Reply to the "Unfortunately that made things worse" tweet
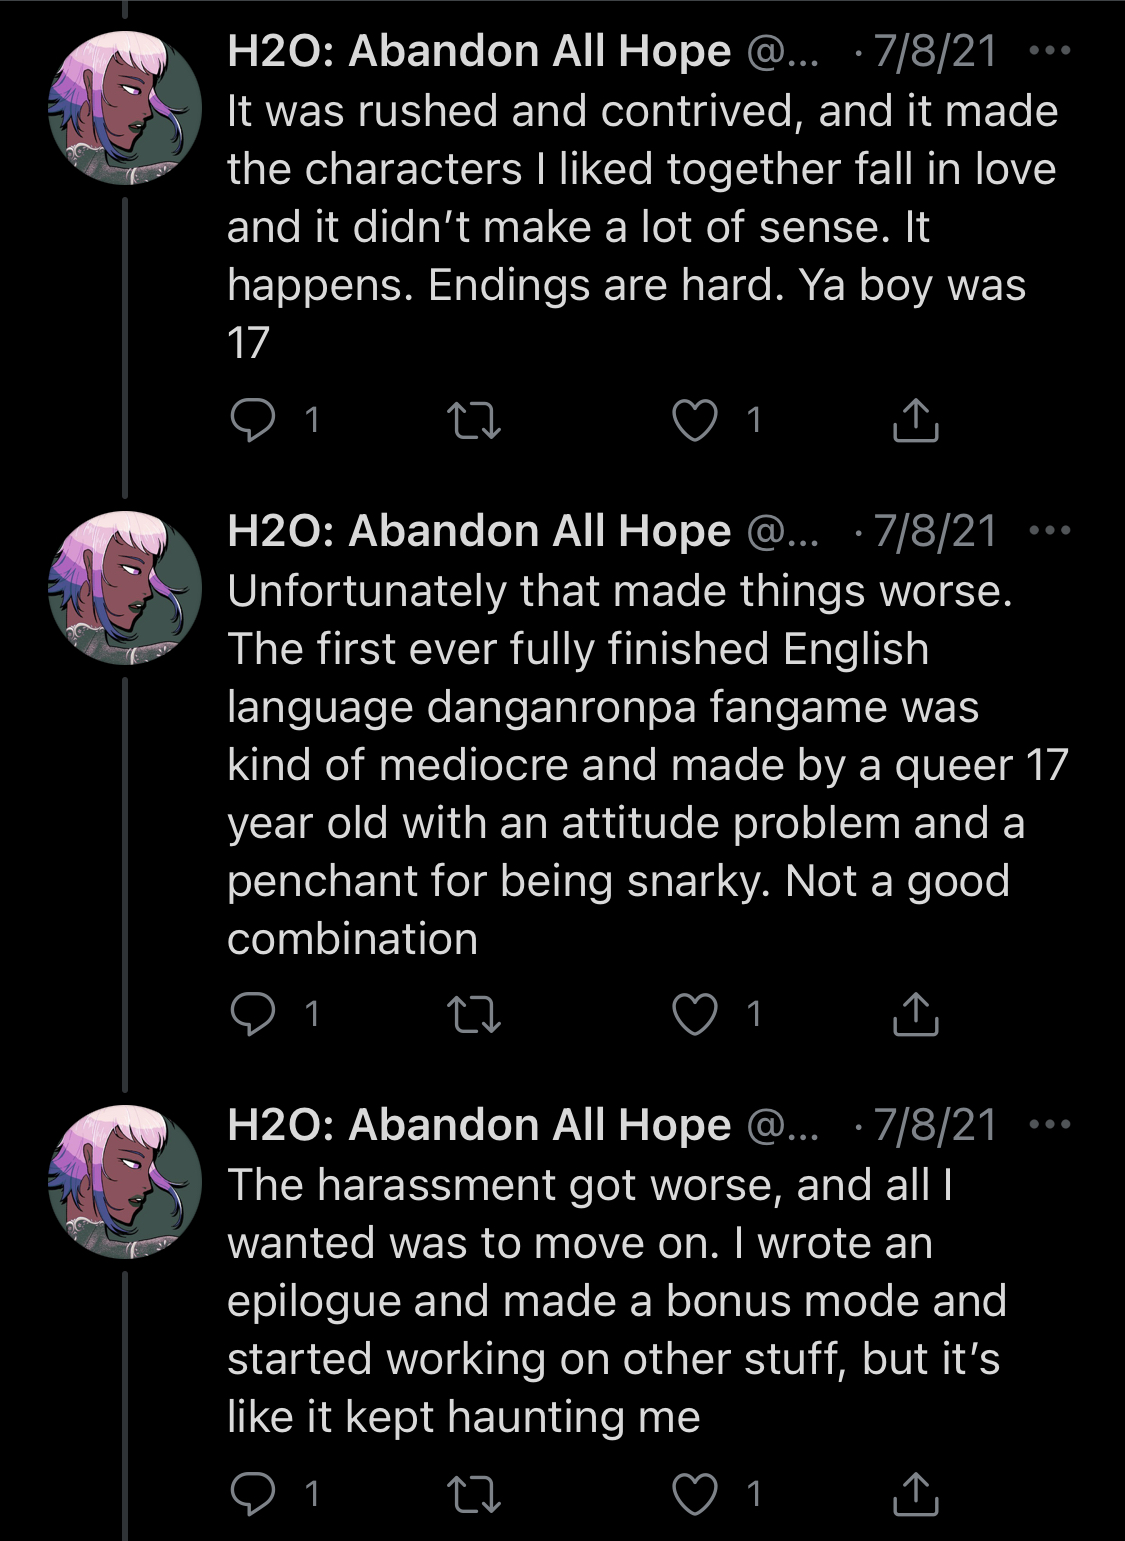Screen dimensions: 1125x1541 tap(252, 1014)
